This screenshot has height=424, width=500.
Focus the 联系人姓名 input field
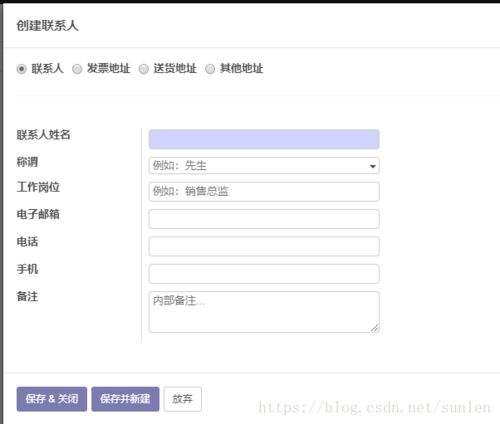click(x=264, y=139)
